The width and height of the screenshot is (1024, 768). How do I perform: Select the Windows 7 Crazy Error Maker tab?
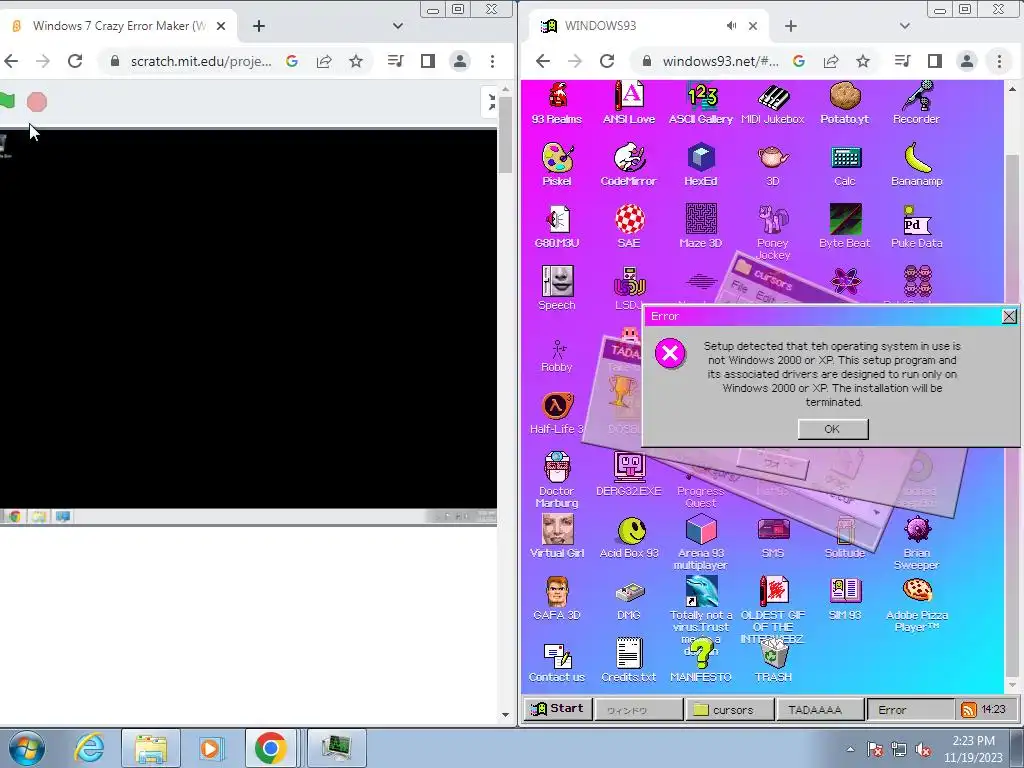pos(118,26)
